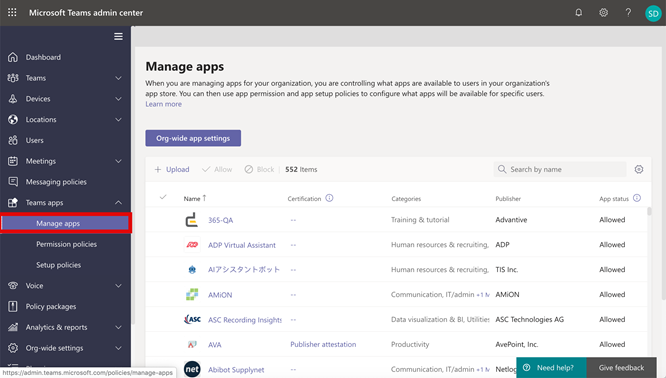This screenshot has height=378, width=666.
Task: Click the Certification info icon
Action: [x=329, y=198]
